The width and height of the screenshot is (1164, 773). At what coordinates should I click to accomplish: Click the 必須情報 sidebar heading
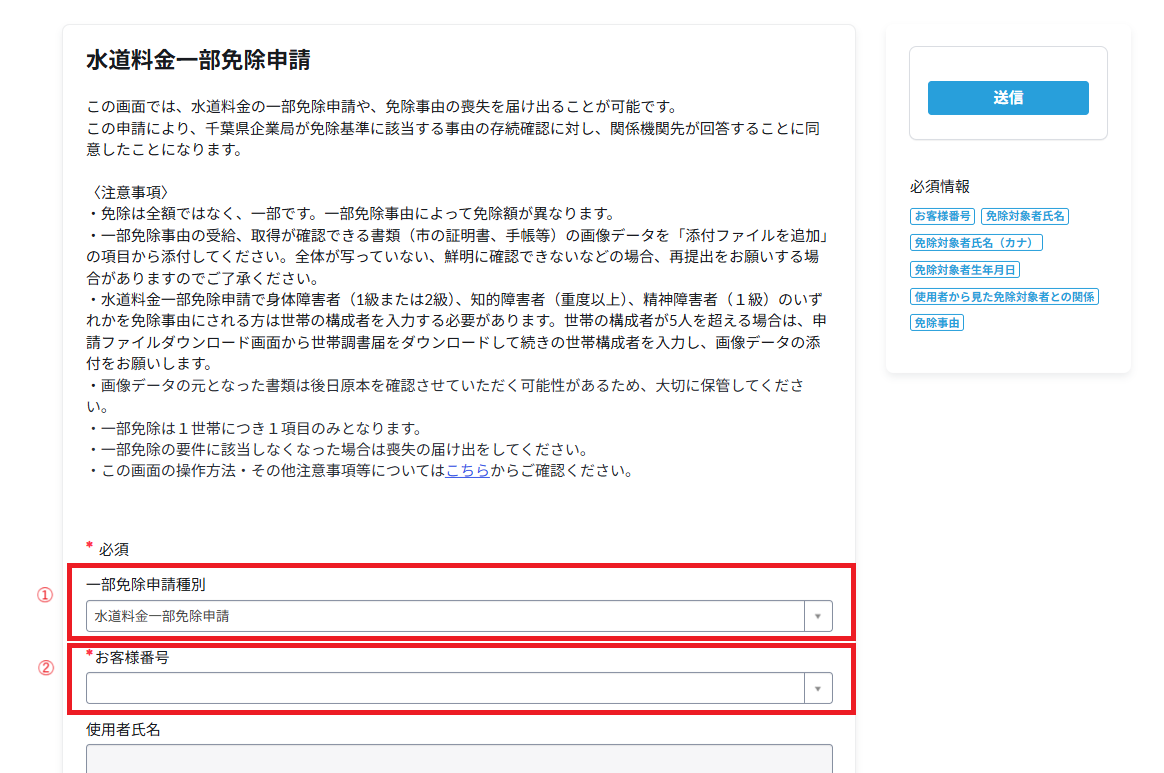click(x=939, y=187)
